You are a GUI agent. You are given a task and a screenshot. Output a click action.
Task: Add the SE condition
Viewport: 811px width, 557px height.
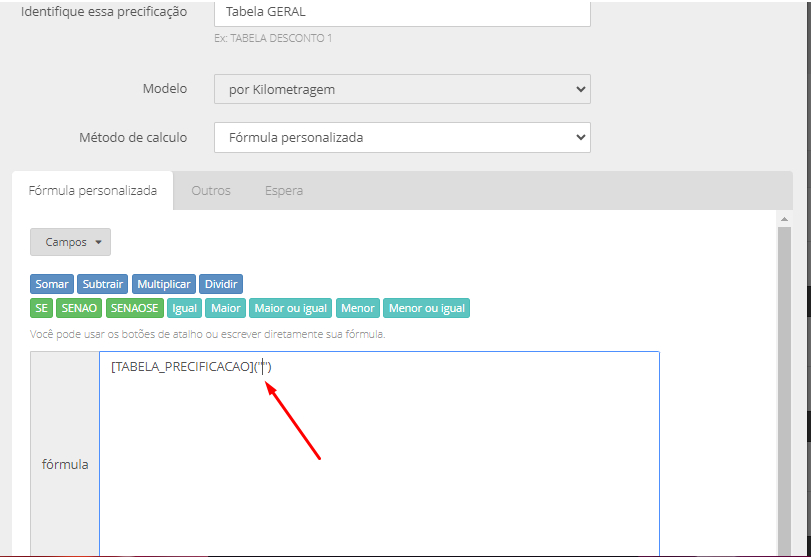point(41,308)
